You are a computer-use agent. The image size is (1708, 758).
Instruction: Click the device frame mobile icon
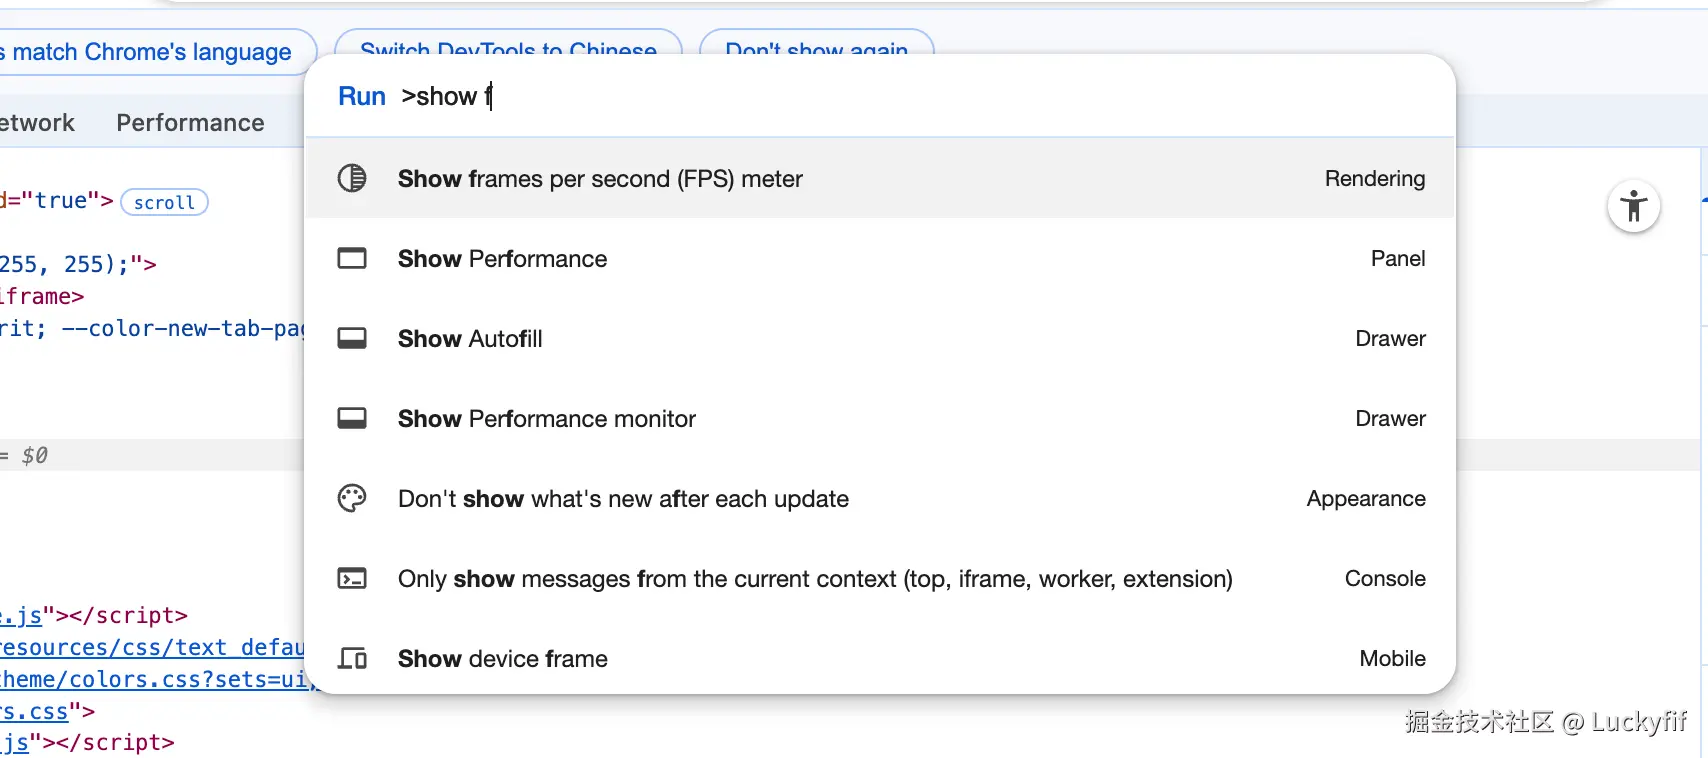click(352, 659)
